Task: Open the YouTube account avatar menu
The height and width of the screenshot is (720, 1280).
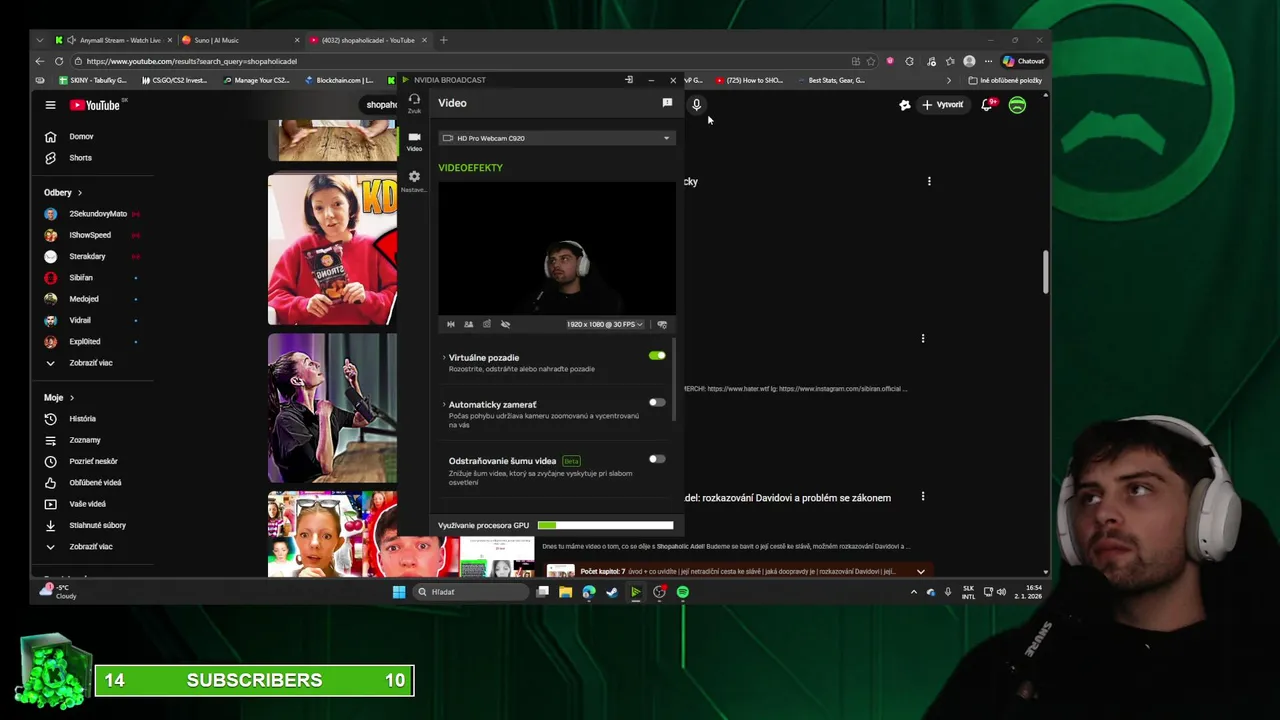Action: tap(1017, 104)
